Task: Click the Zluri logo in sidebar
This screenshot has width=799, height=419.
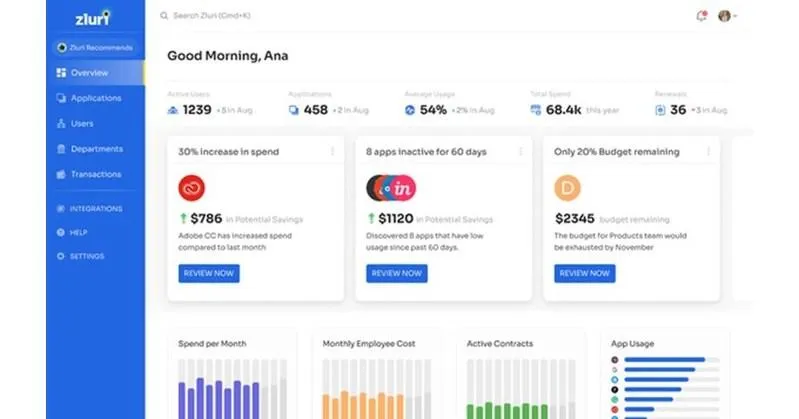Action: click(x=93, y=18)
